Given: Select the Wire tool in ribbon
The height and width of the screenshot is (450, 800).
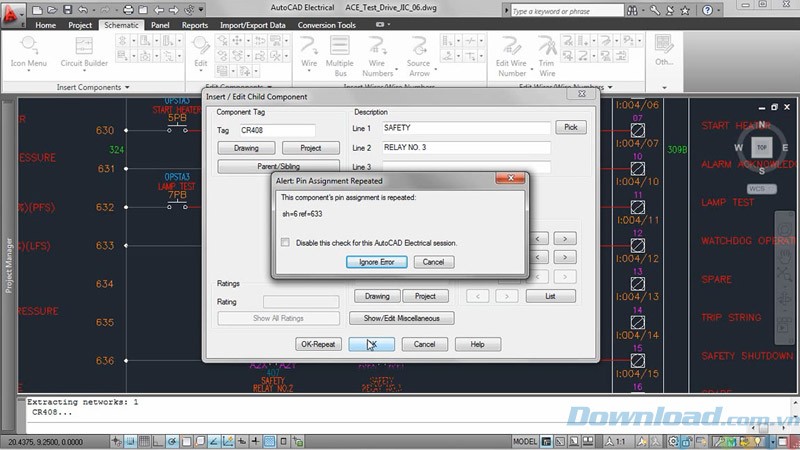Looking at the screenshot, I should coord(309,52).
